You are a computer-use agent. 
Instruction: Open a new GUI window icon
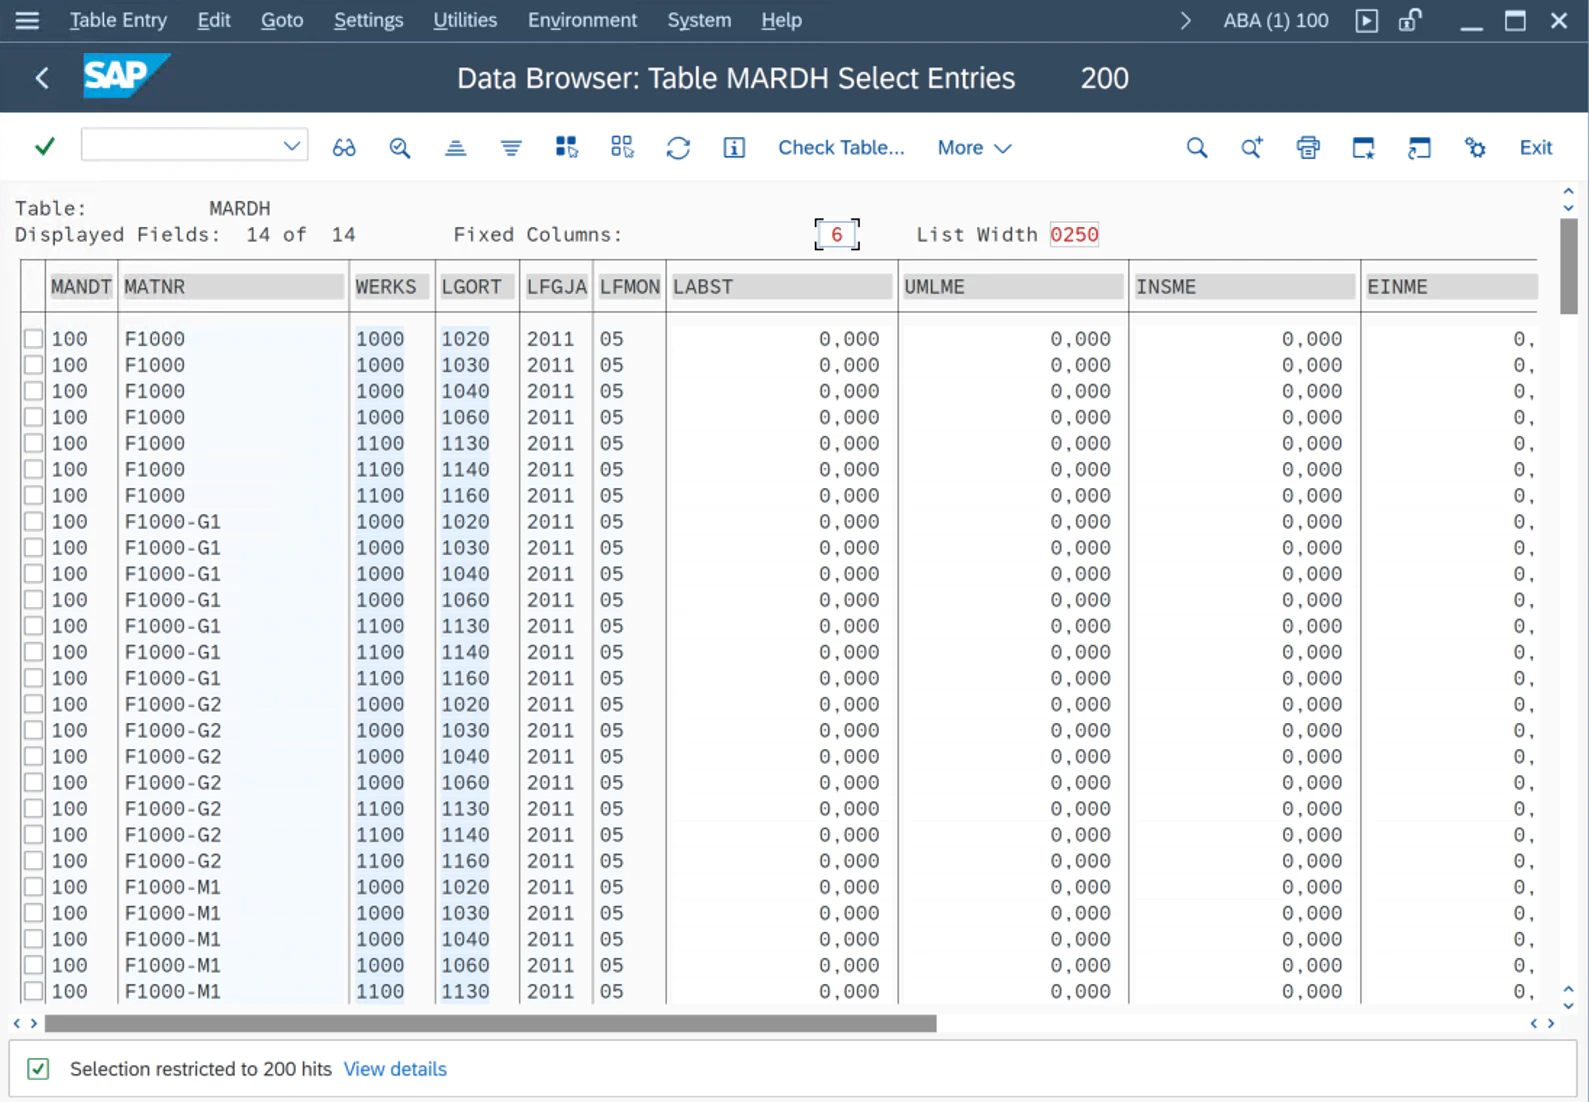[x=1363, y=148]
